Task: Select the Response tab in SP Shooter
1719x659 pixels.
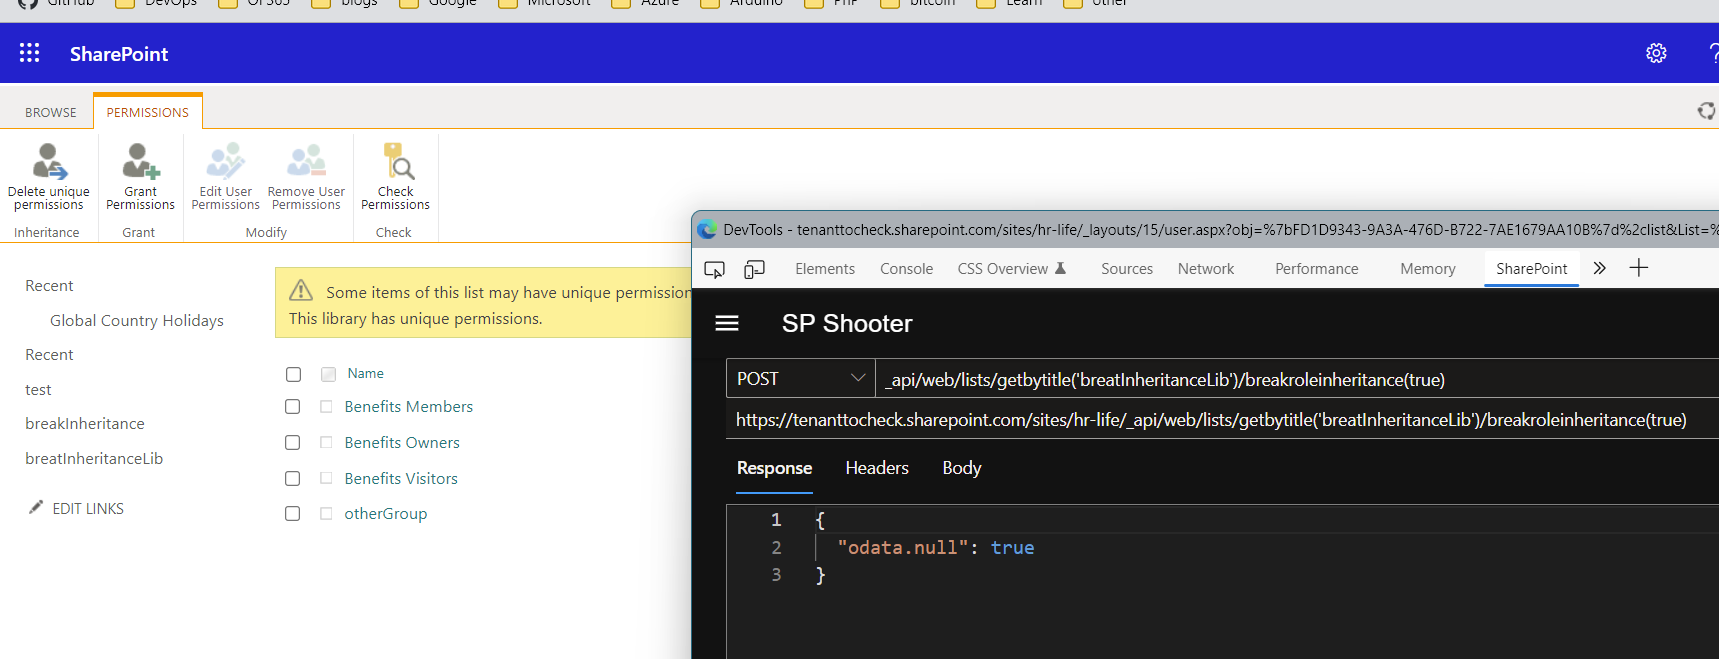Action: point(774,468)
